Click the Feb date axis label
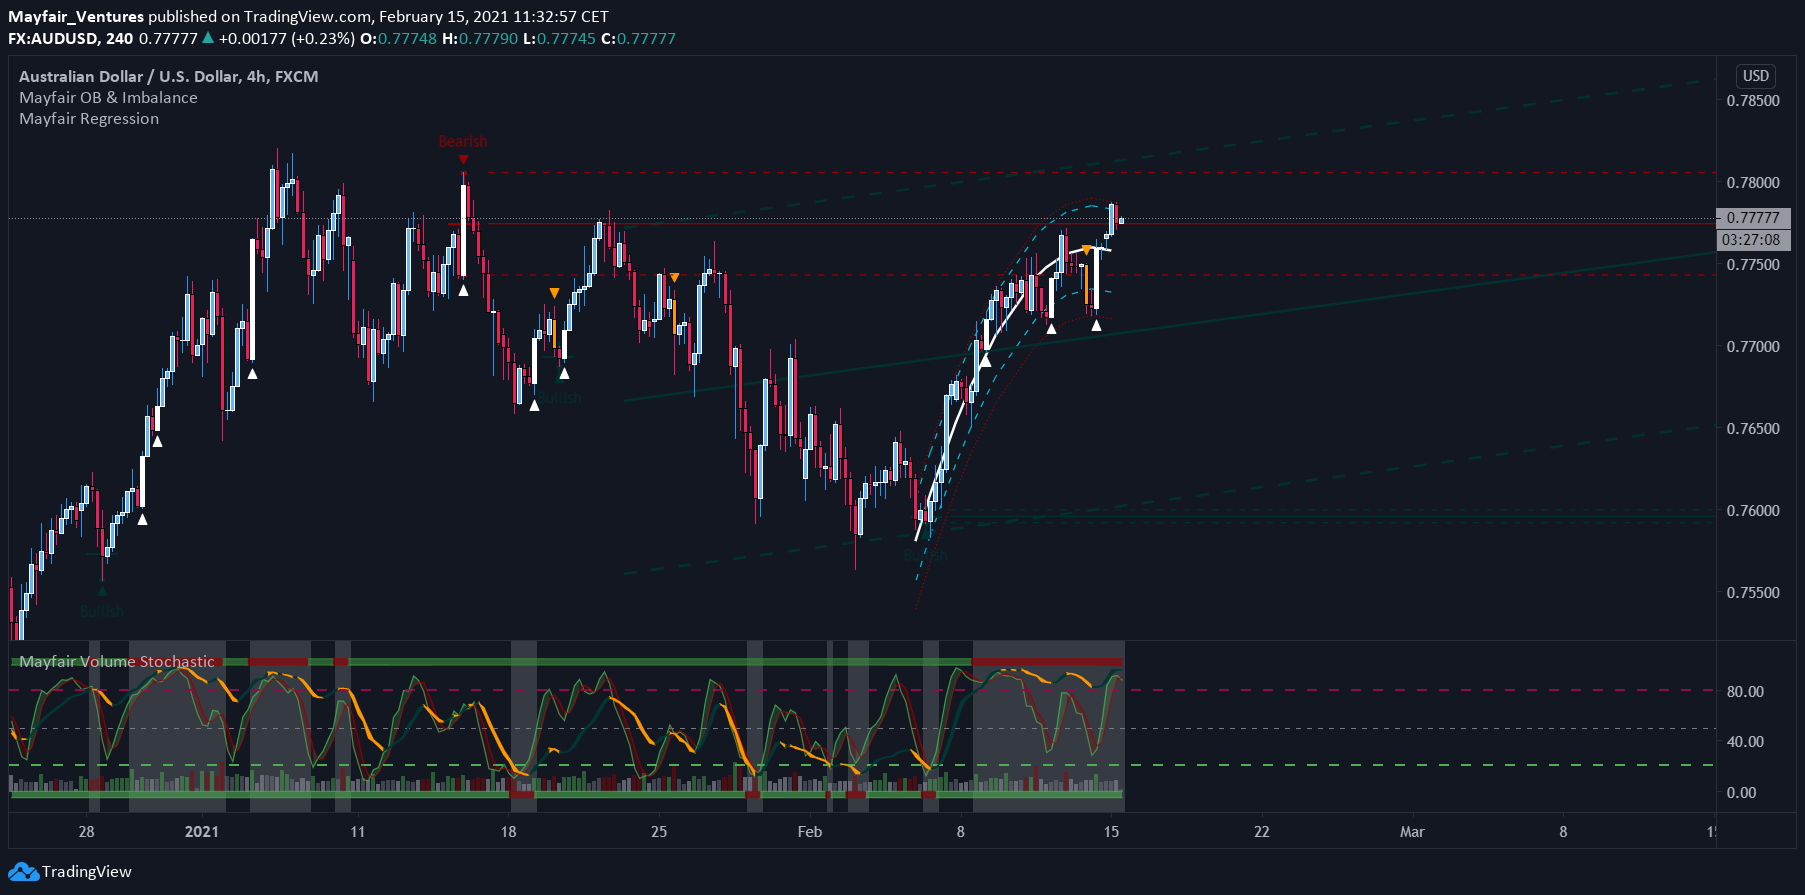Screen dimensions: 1805x895 coord(810,831)
